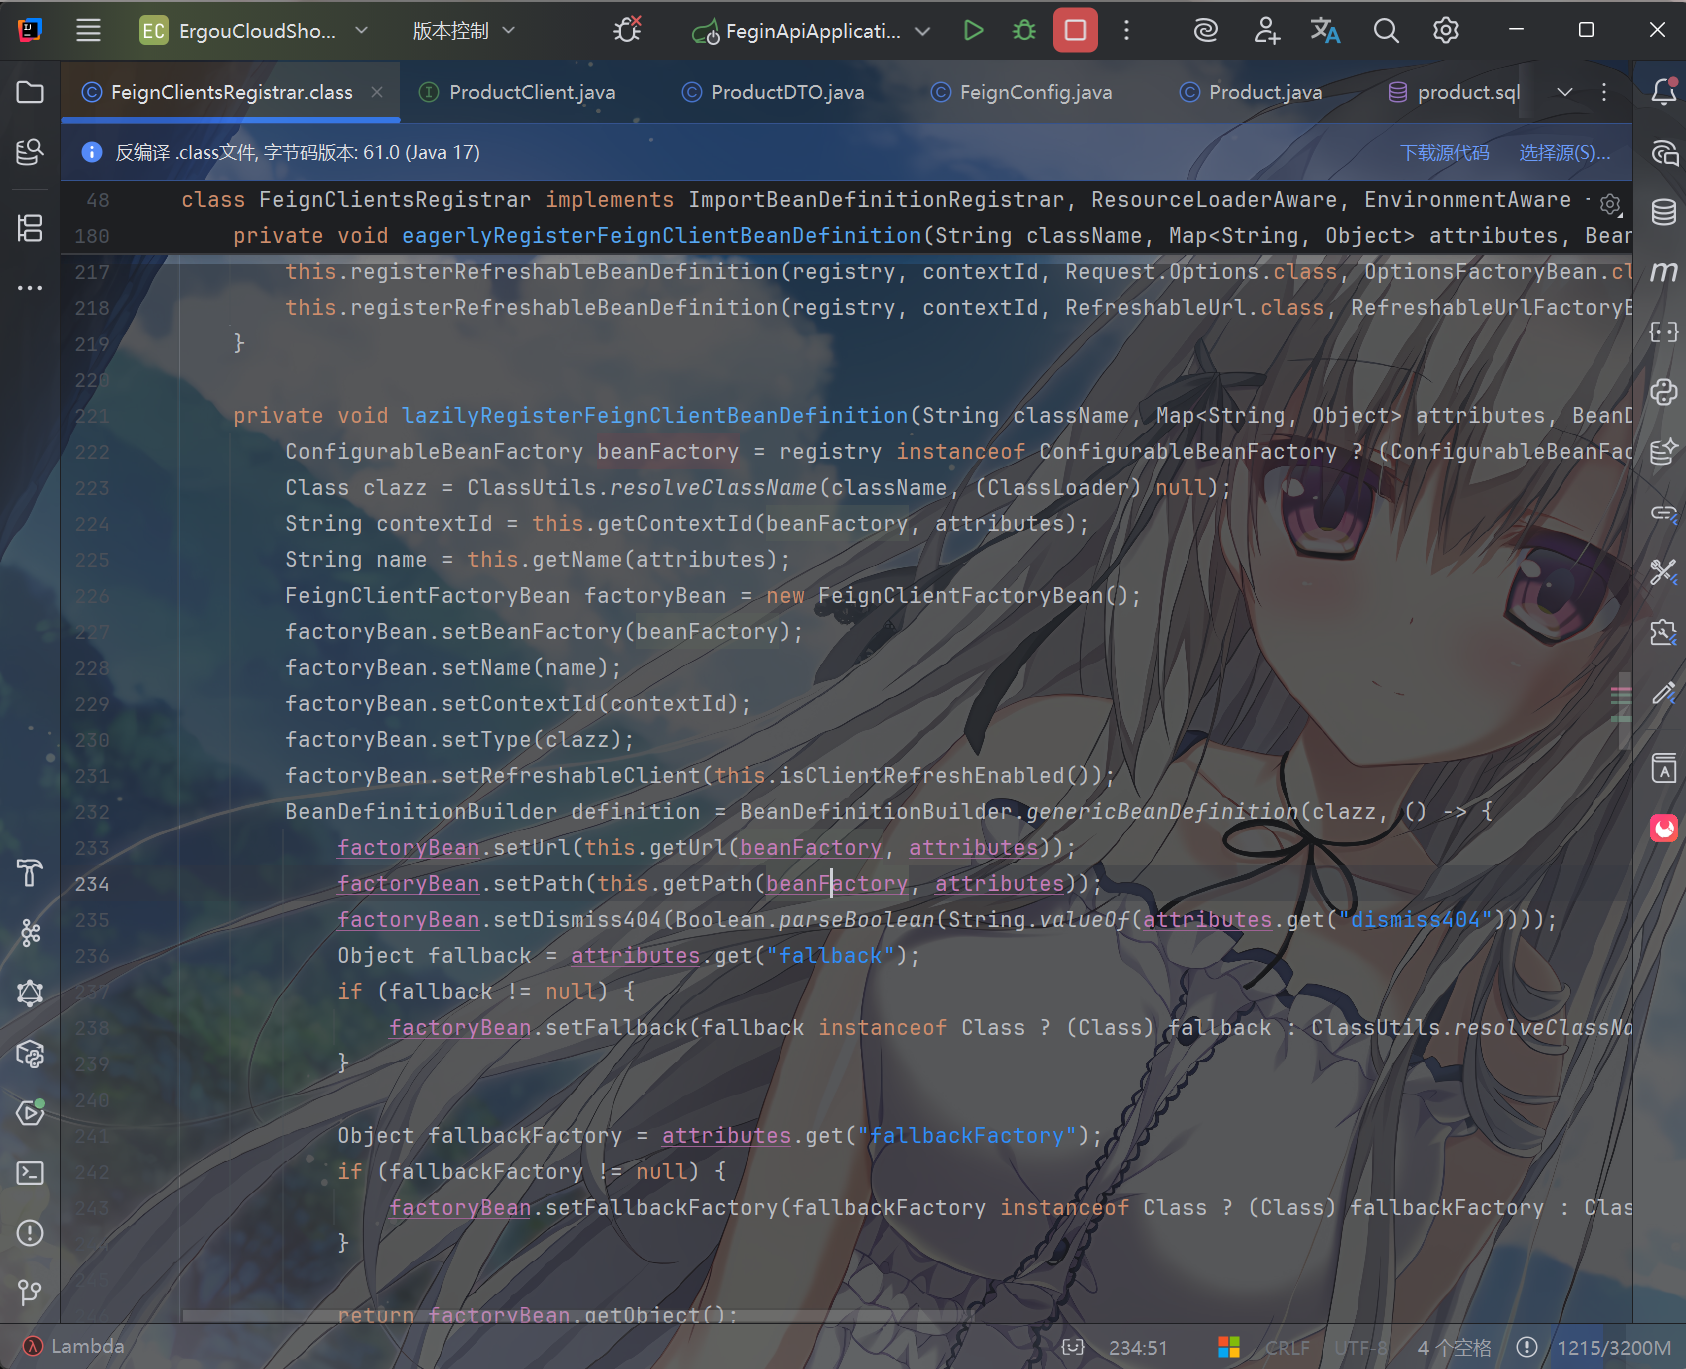Click the horizontal scrollbar at editor bottom

(x=578, y=1315)
